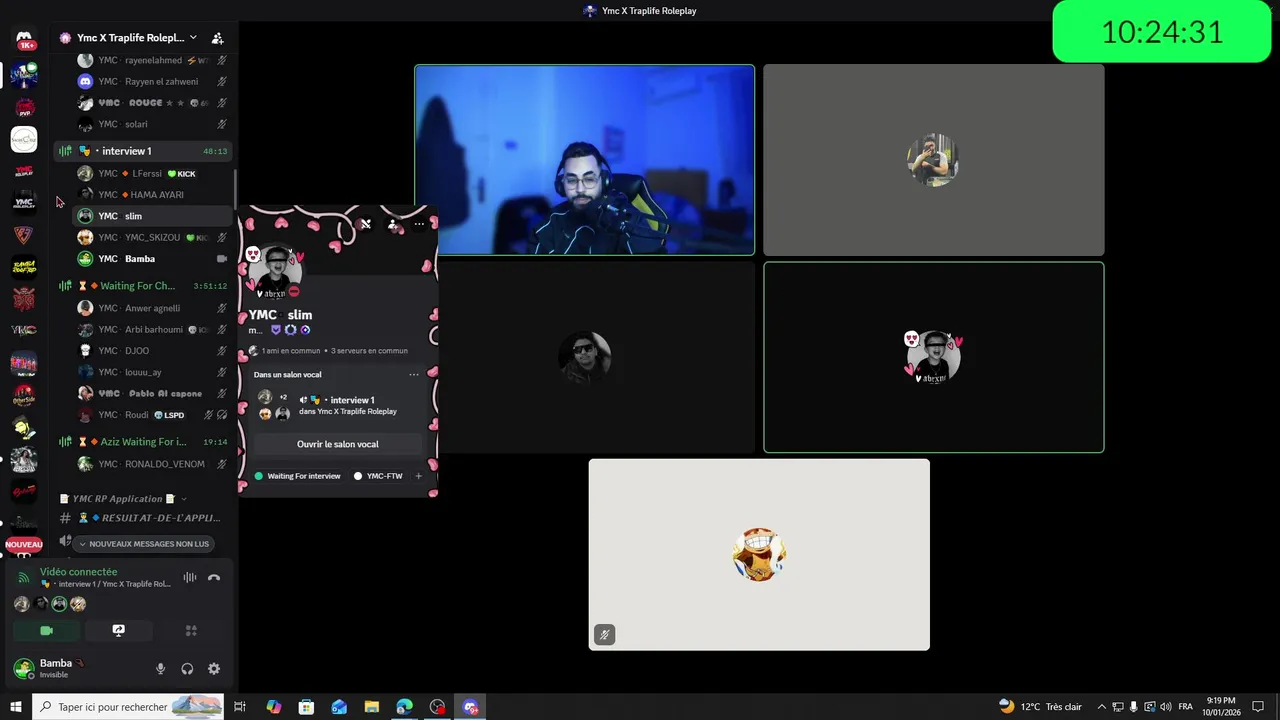Screen dimensions: 1280x720
Task: Open OtherSide server icon in sidebar
Action: point(24,395)
